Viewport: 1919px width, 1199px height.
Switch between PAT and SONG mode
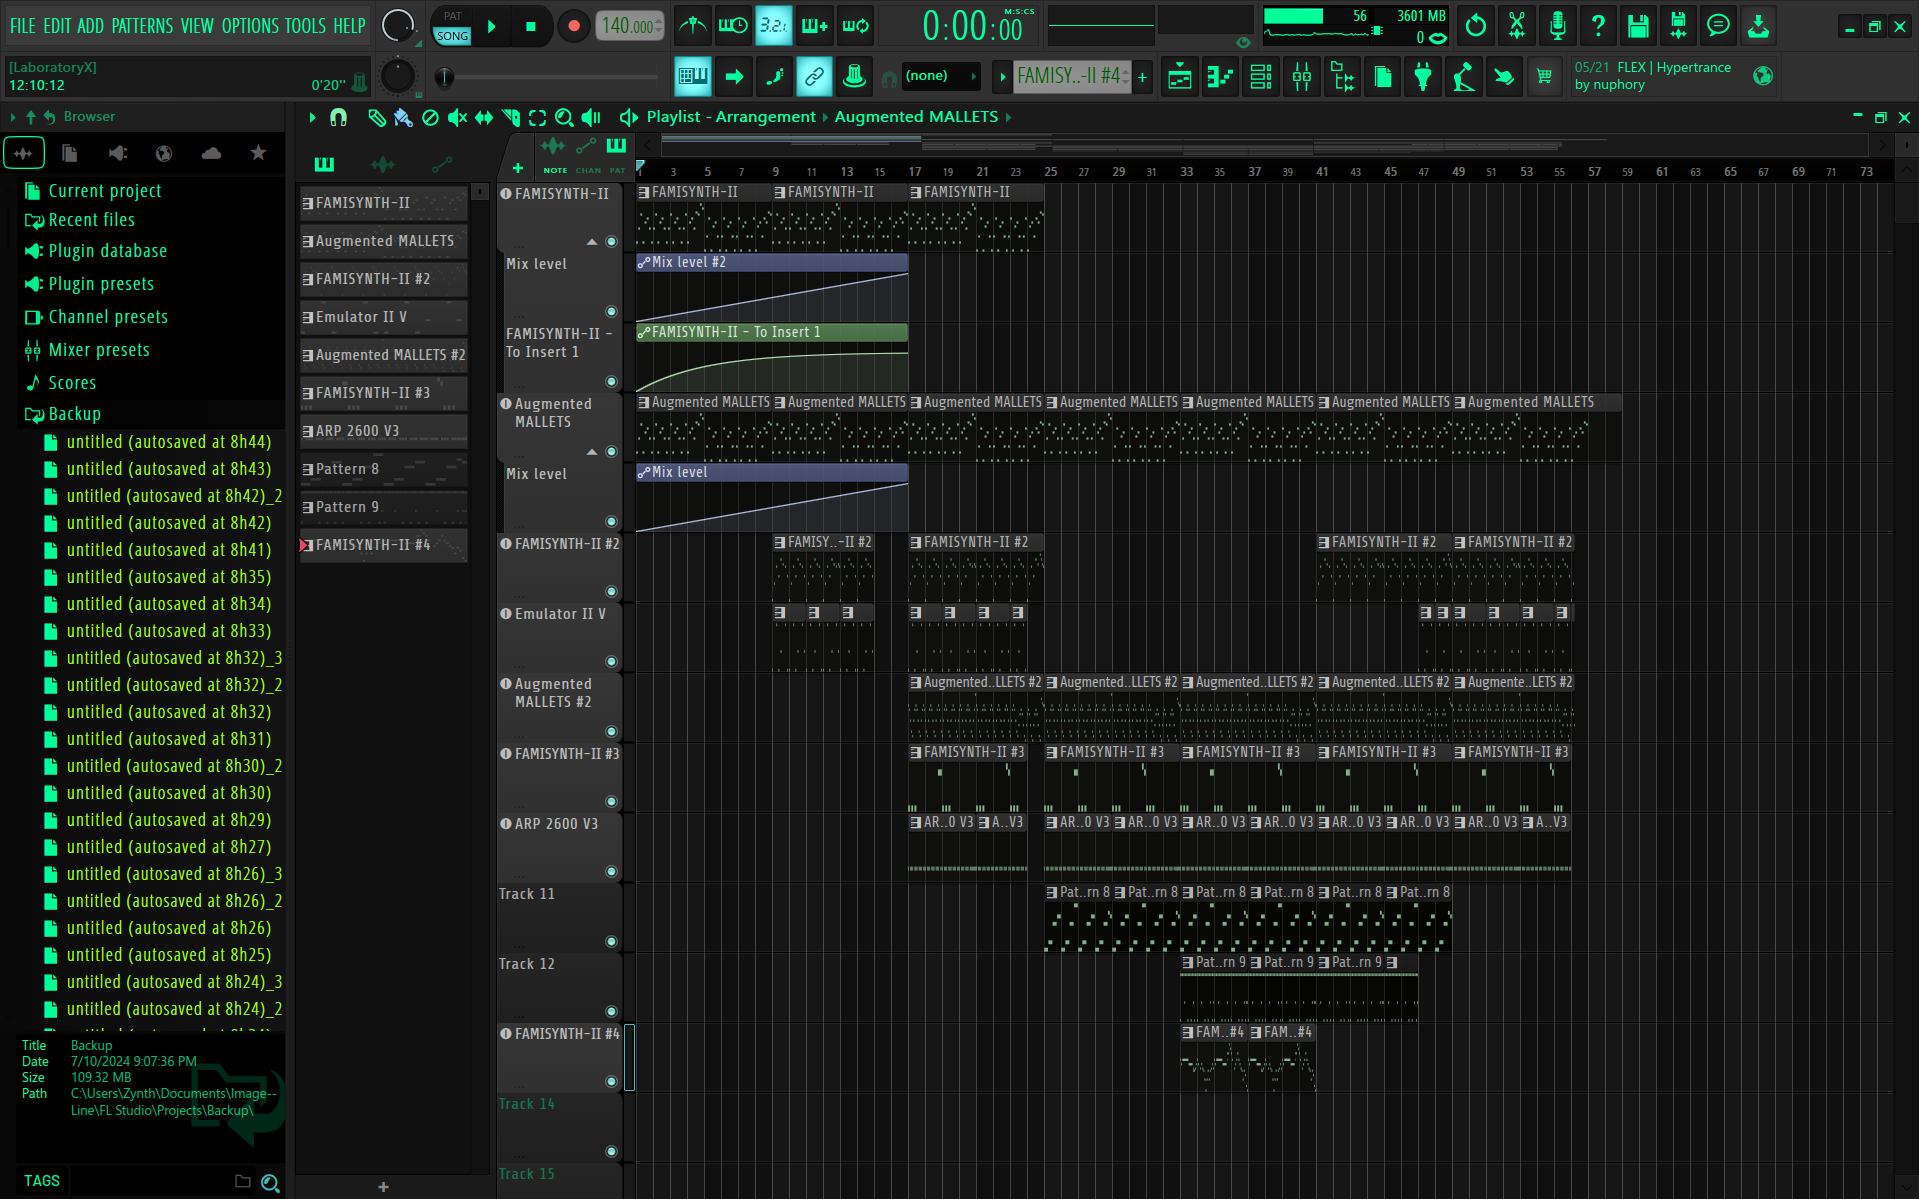point(452,27)
